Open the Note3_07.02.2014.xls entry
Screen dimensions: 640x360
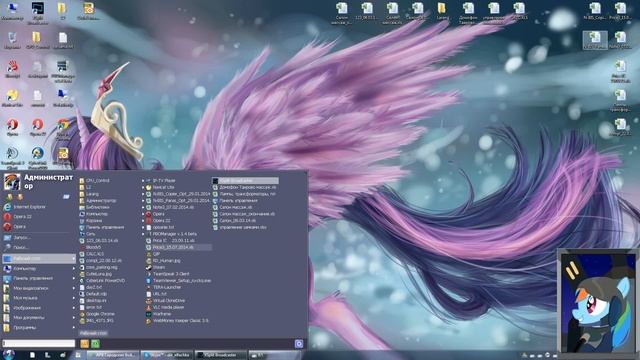tap(171, 207)
